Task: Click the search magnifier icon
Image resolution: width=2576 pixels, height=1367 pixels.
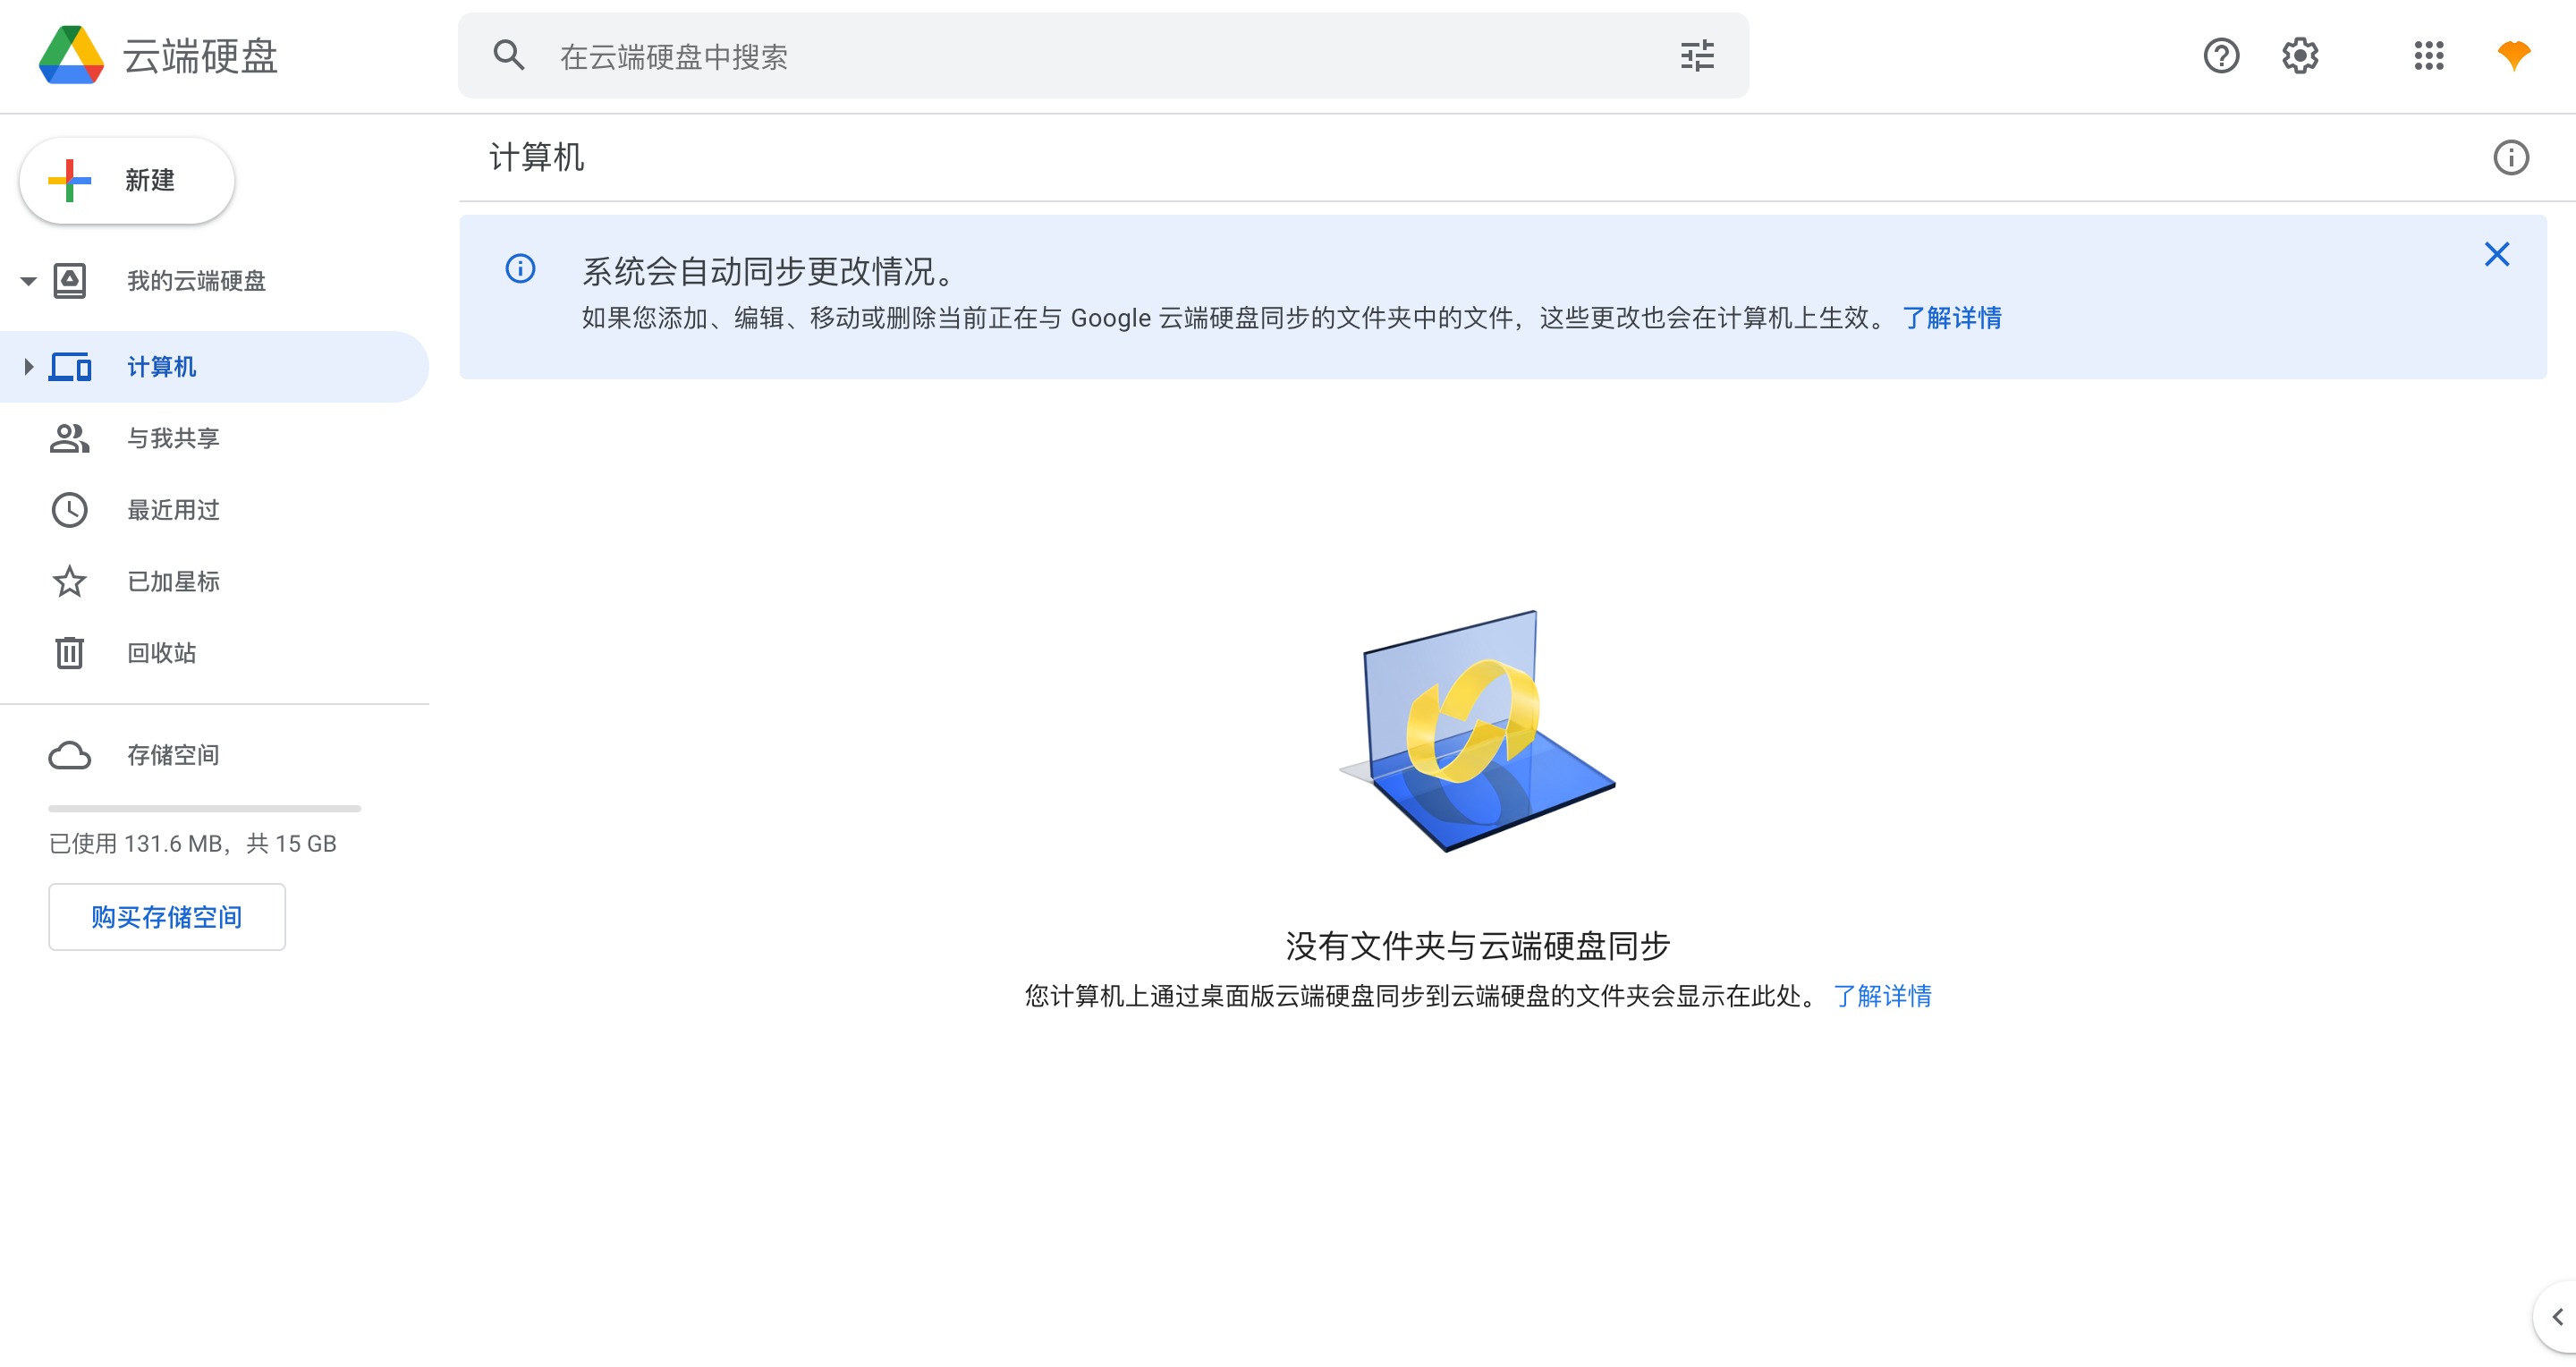Action: (x=509, y=55)
